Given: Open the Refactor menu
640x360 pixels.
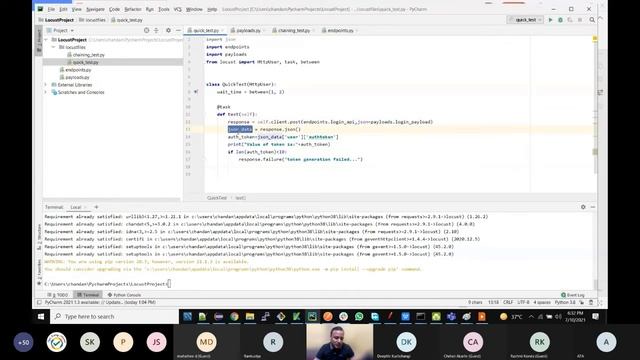Looking at the screenshot, I should (x=133, y=9).
